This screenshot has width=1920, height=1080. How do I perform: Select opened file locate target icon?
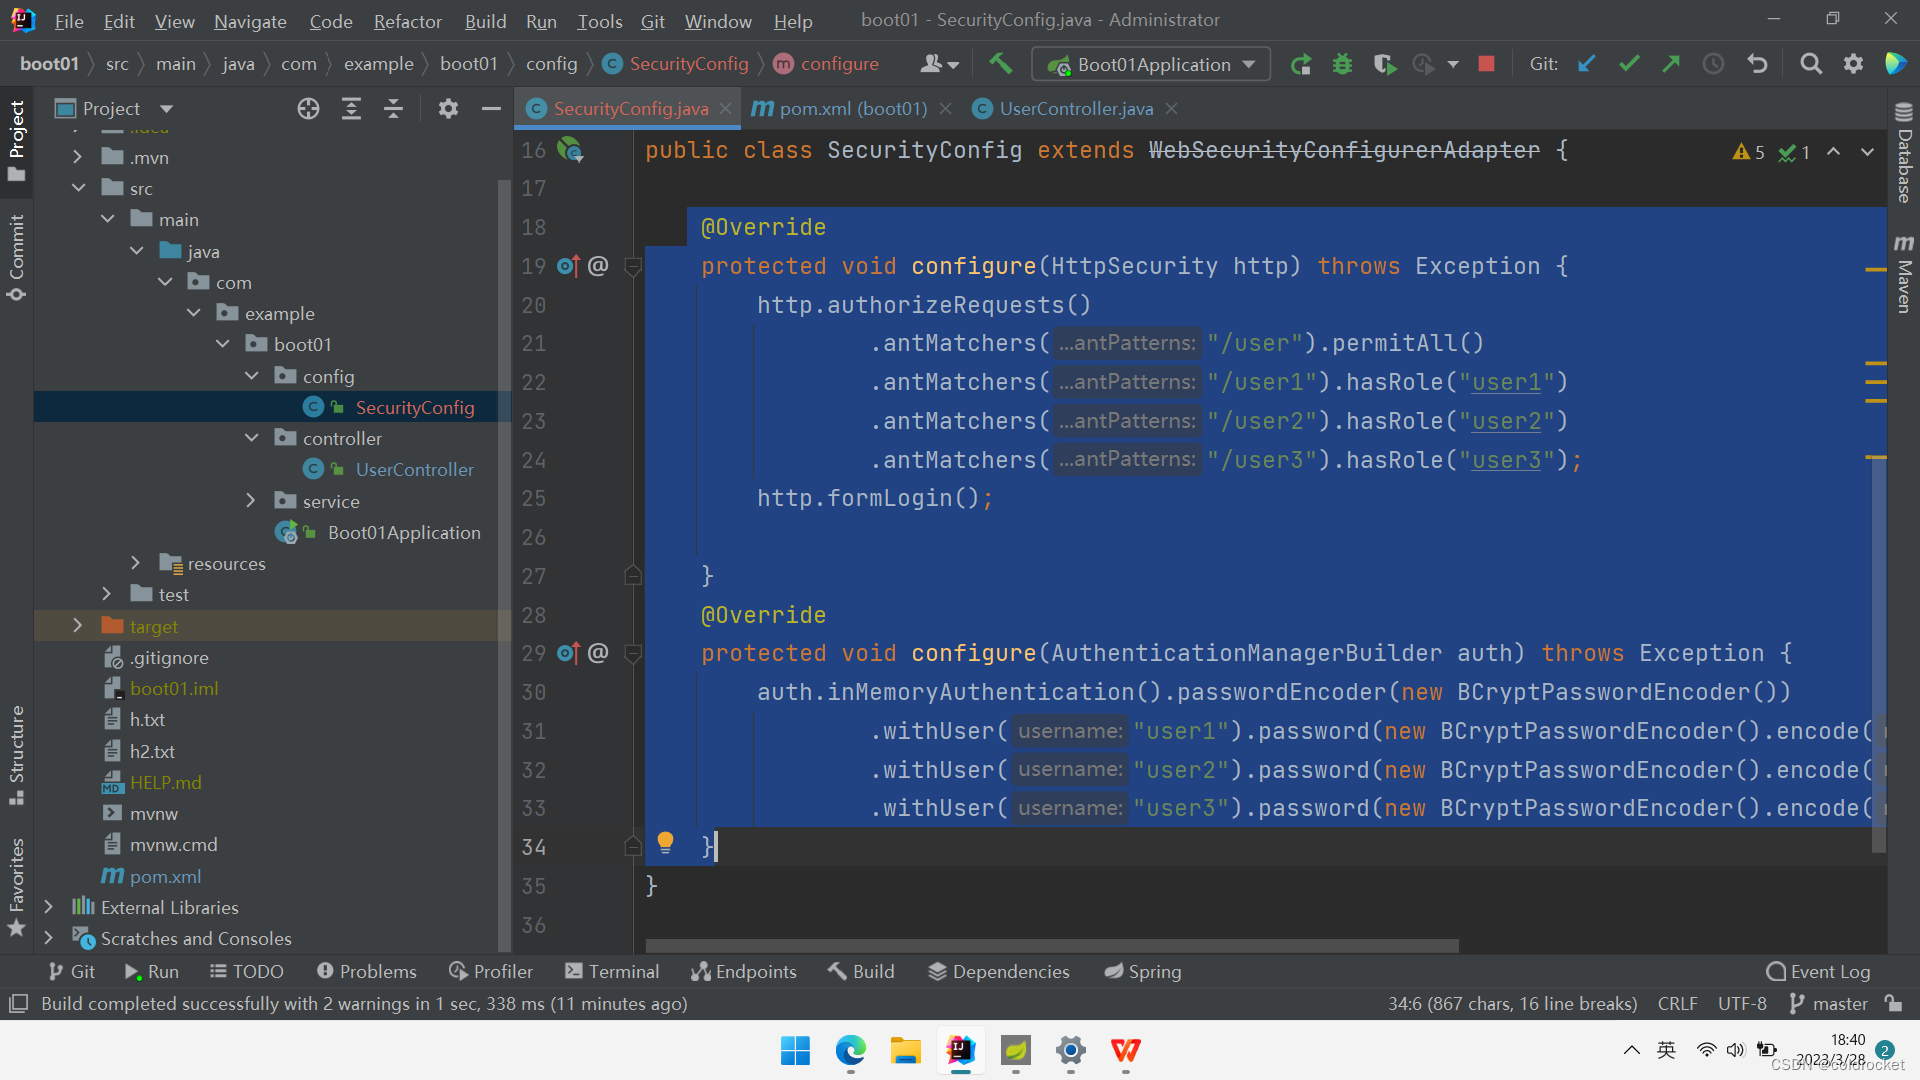coord(308,109)
